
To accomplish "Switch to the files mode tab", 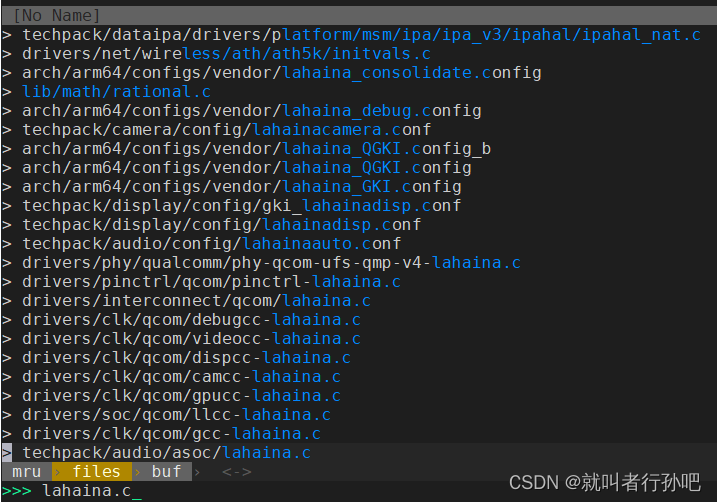I will click(x=96, y=471).
